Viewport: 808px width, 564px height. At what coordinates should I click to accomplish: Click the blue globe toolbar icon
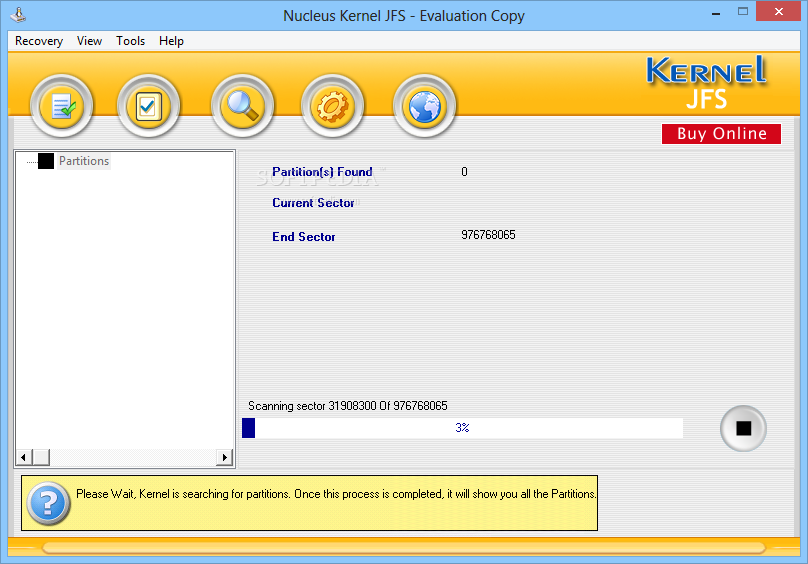(424, 106)
